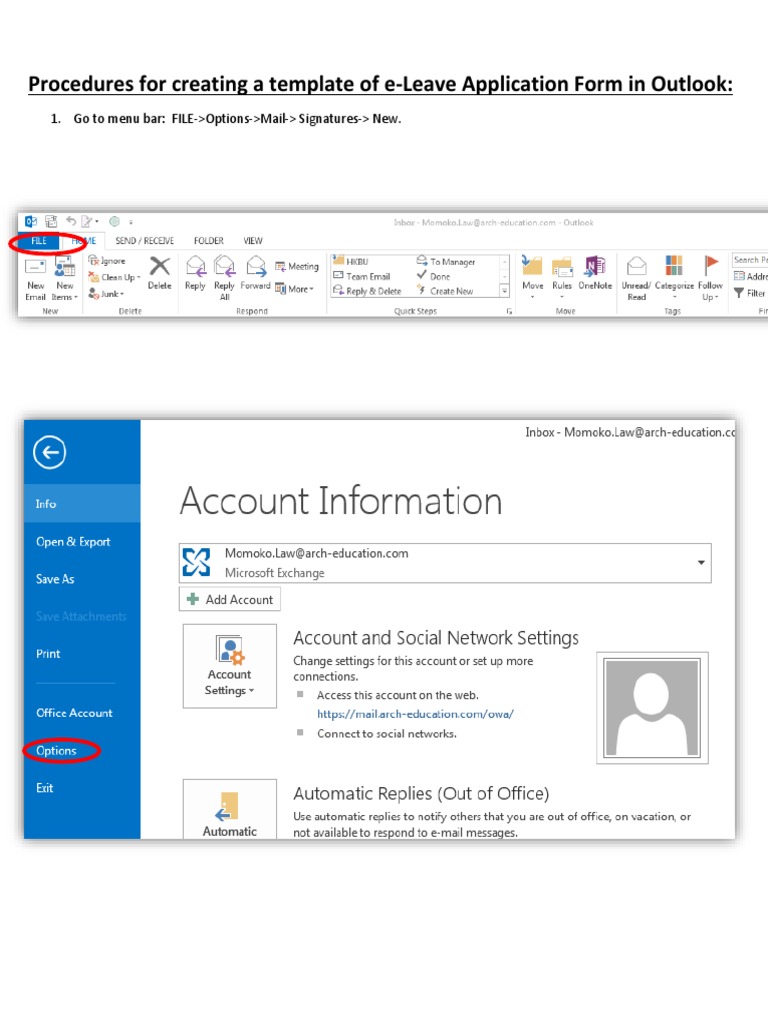The width and height of the screenshot is (768, 1024).
Task: Send item to OneNote
Action: (595, 274)
